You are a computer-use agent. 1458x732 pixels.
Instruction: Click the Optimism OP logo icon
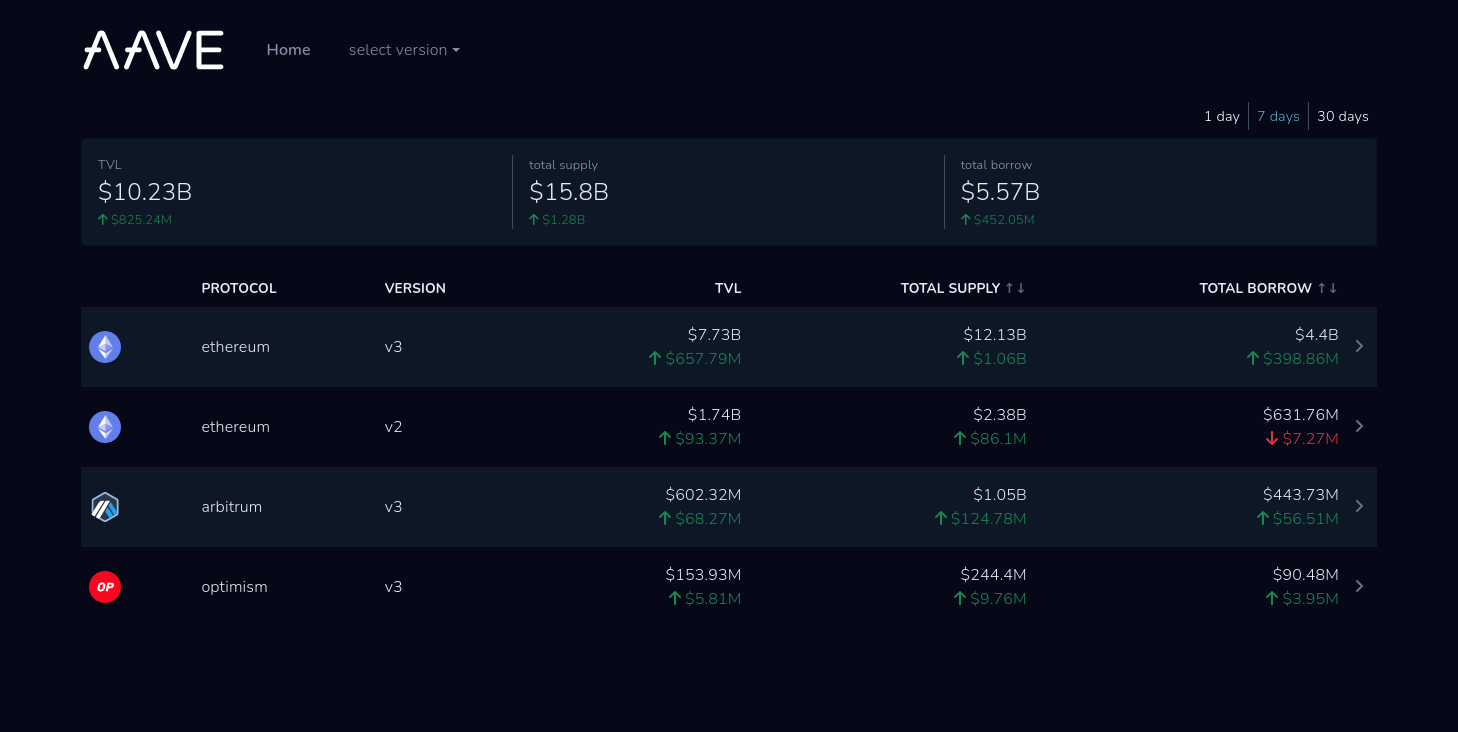pos(105,587)
